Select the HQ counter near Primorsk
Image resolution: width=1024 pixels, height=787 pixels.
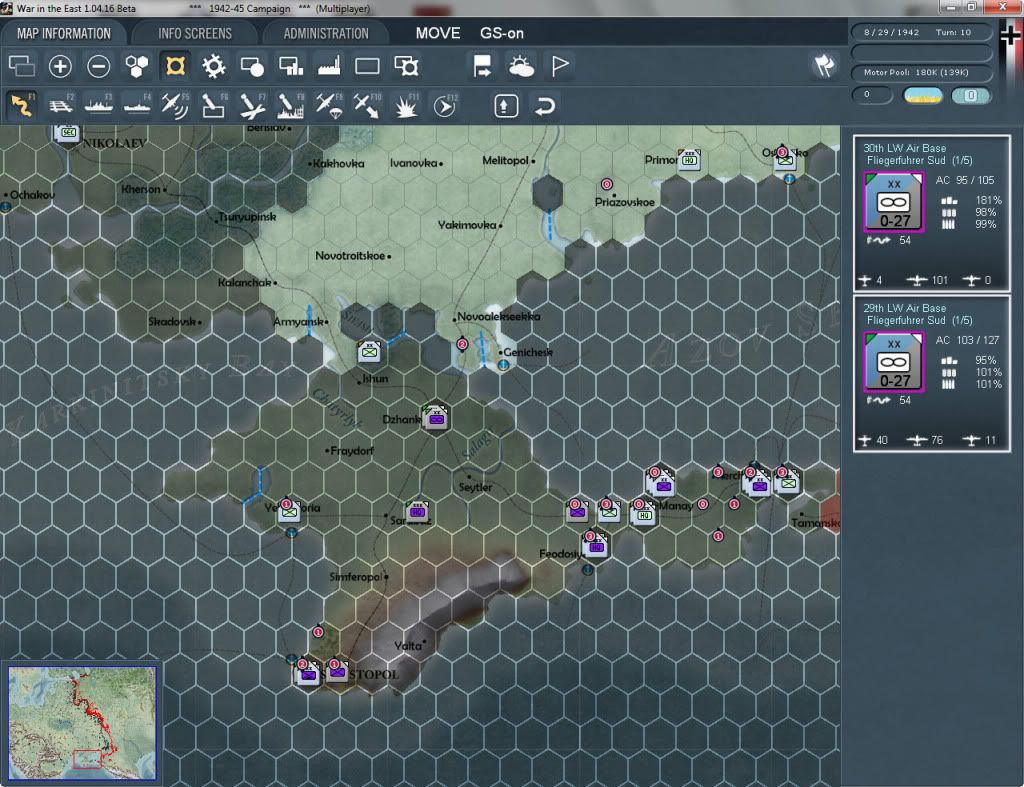click(690, 159)
